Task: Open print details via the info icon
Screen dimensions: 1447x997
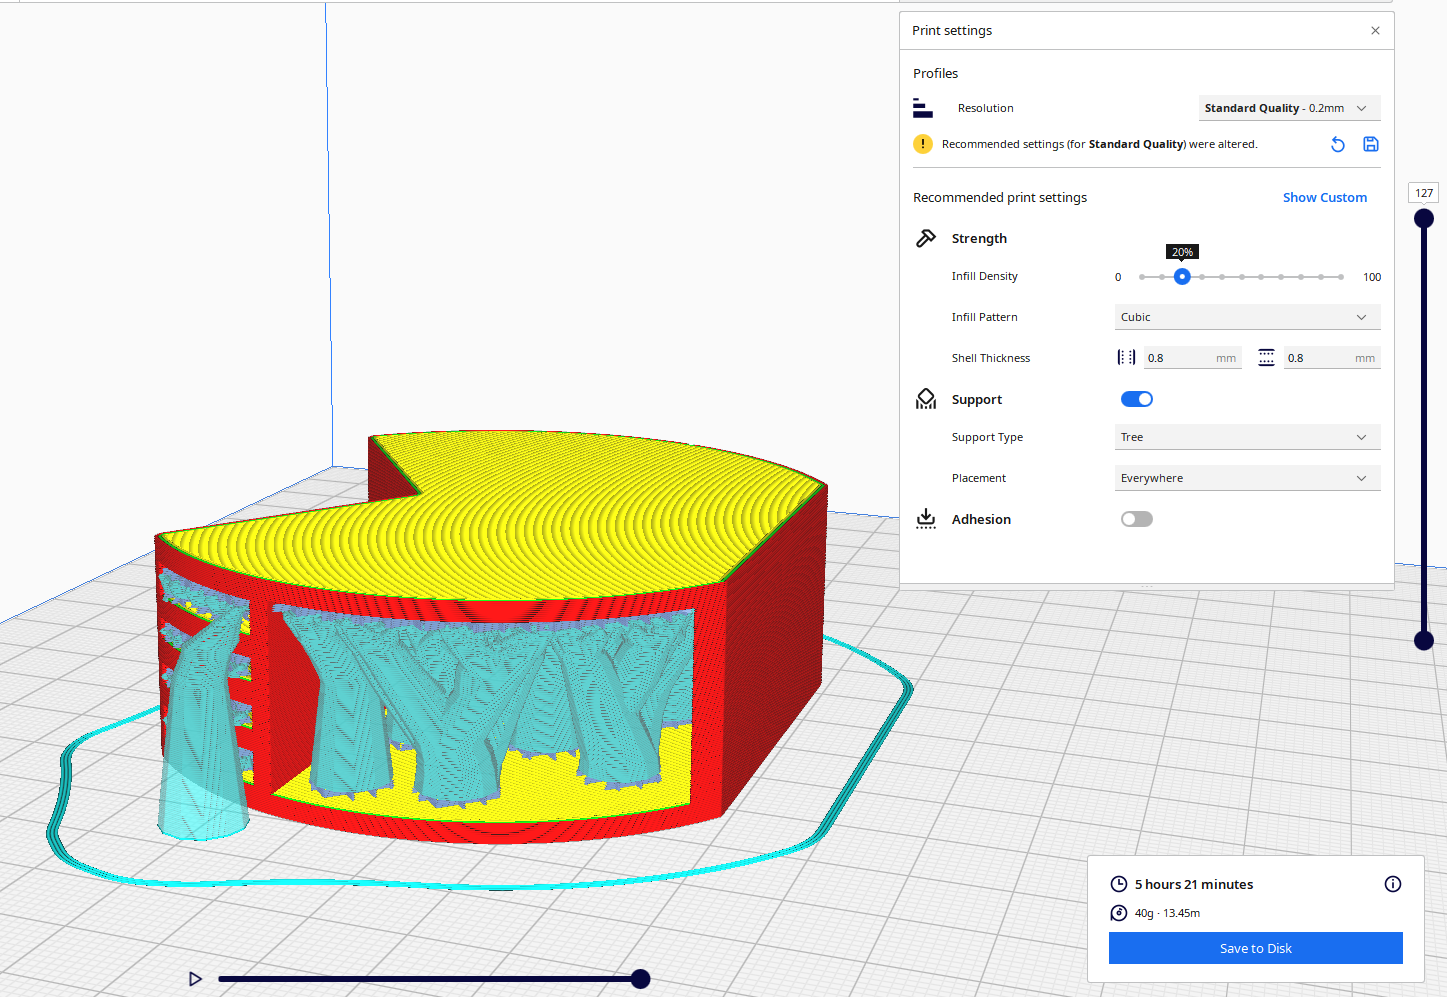Action: [x=1392, y=884]
